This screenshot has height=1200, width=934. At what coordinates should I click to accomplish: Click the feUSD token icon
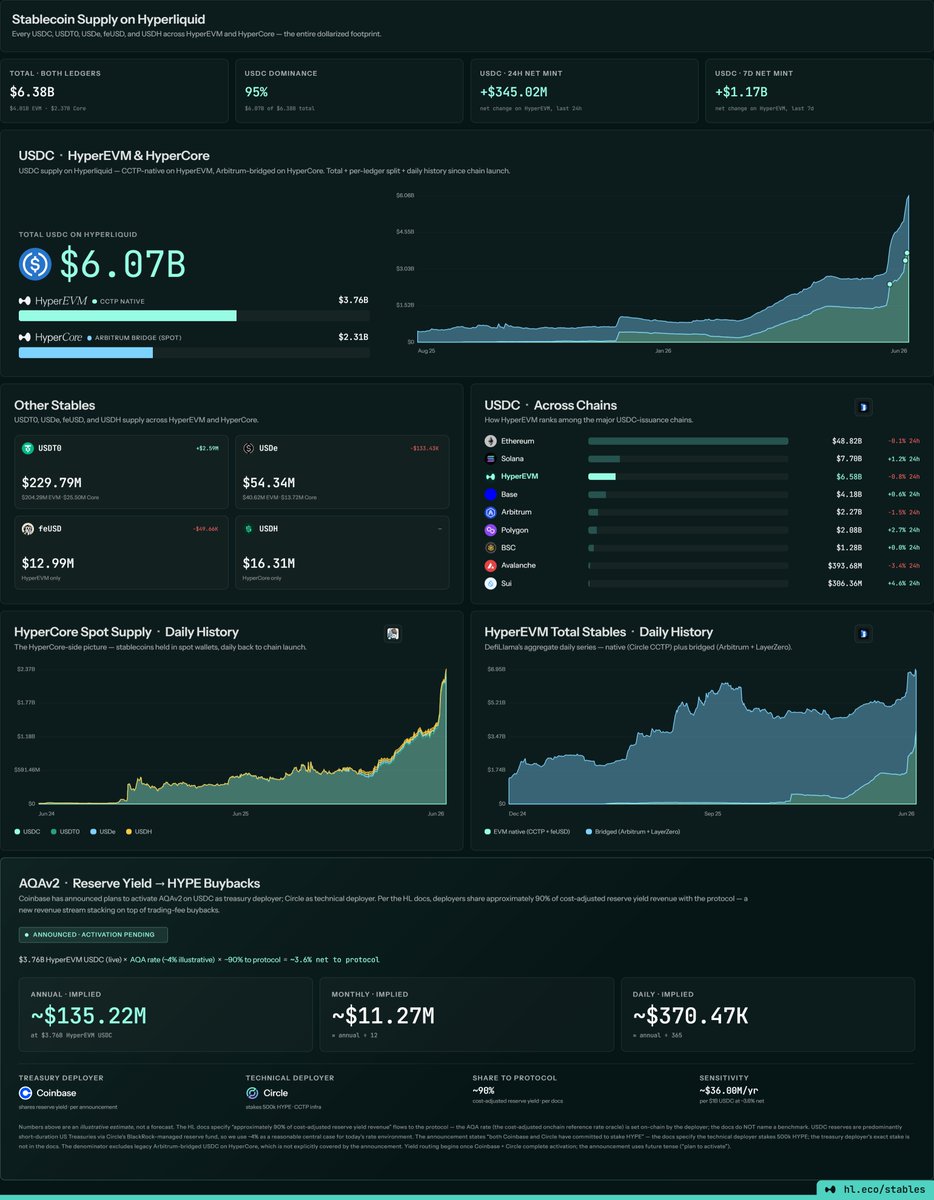(29, 528)
